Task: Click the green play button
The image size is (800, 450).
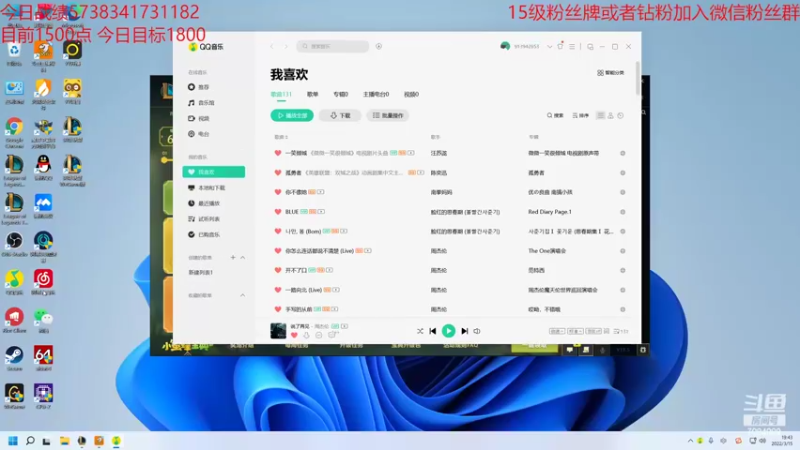Action: [448, 331]
